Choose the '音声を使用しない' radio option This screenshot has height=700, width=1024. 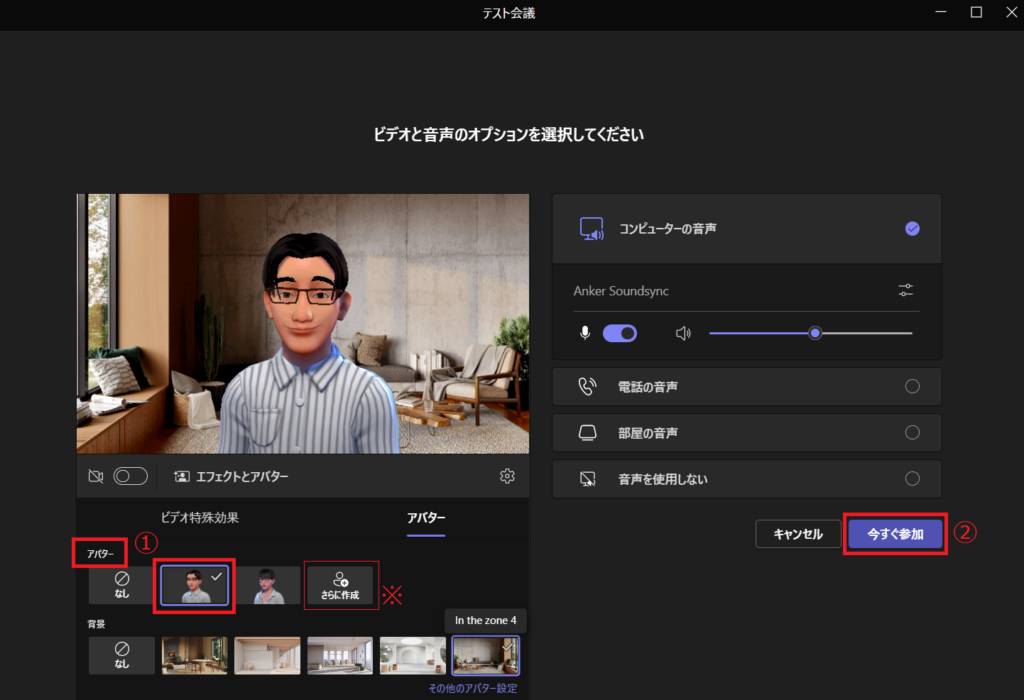click(x=911, y=479)
